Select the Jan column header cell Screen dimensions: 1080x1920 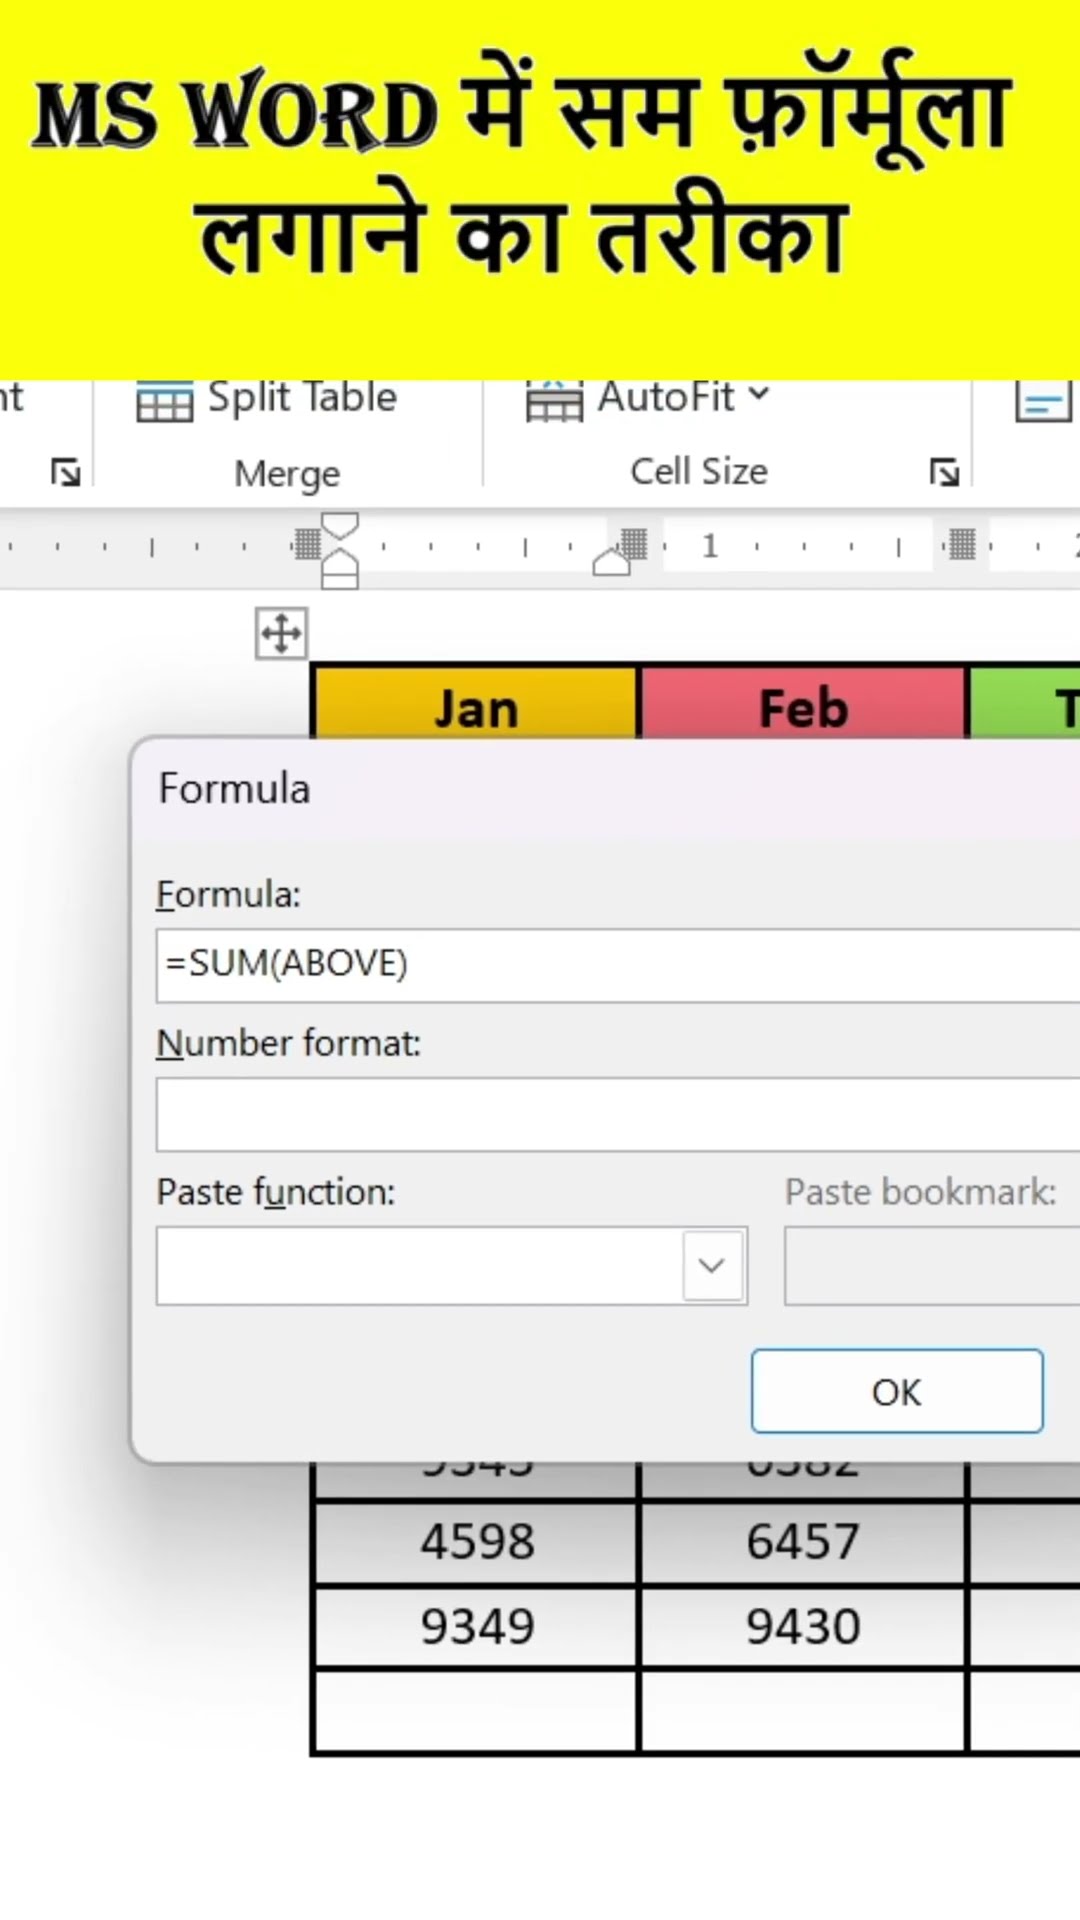tap(476, 707)
